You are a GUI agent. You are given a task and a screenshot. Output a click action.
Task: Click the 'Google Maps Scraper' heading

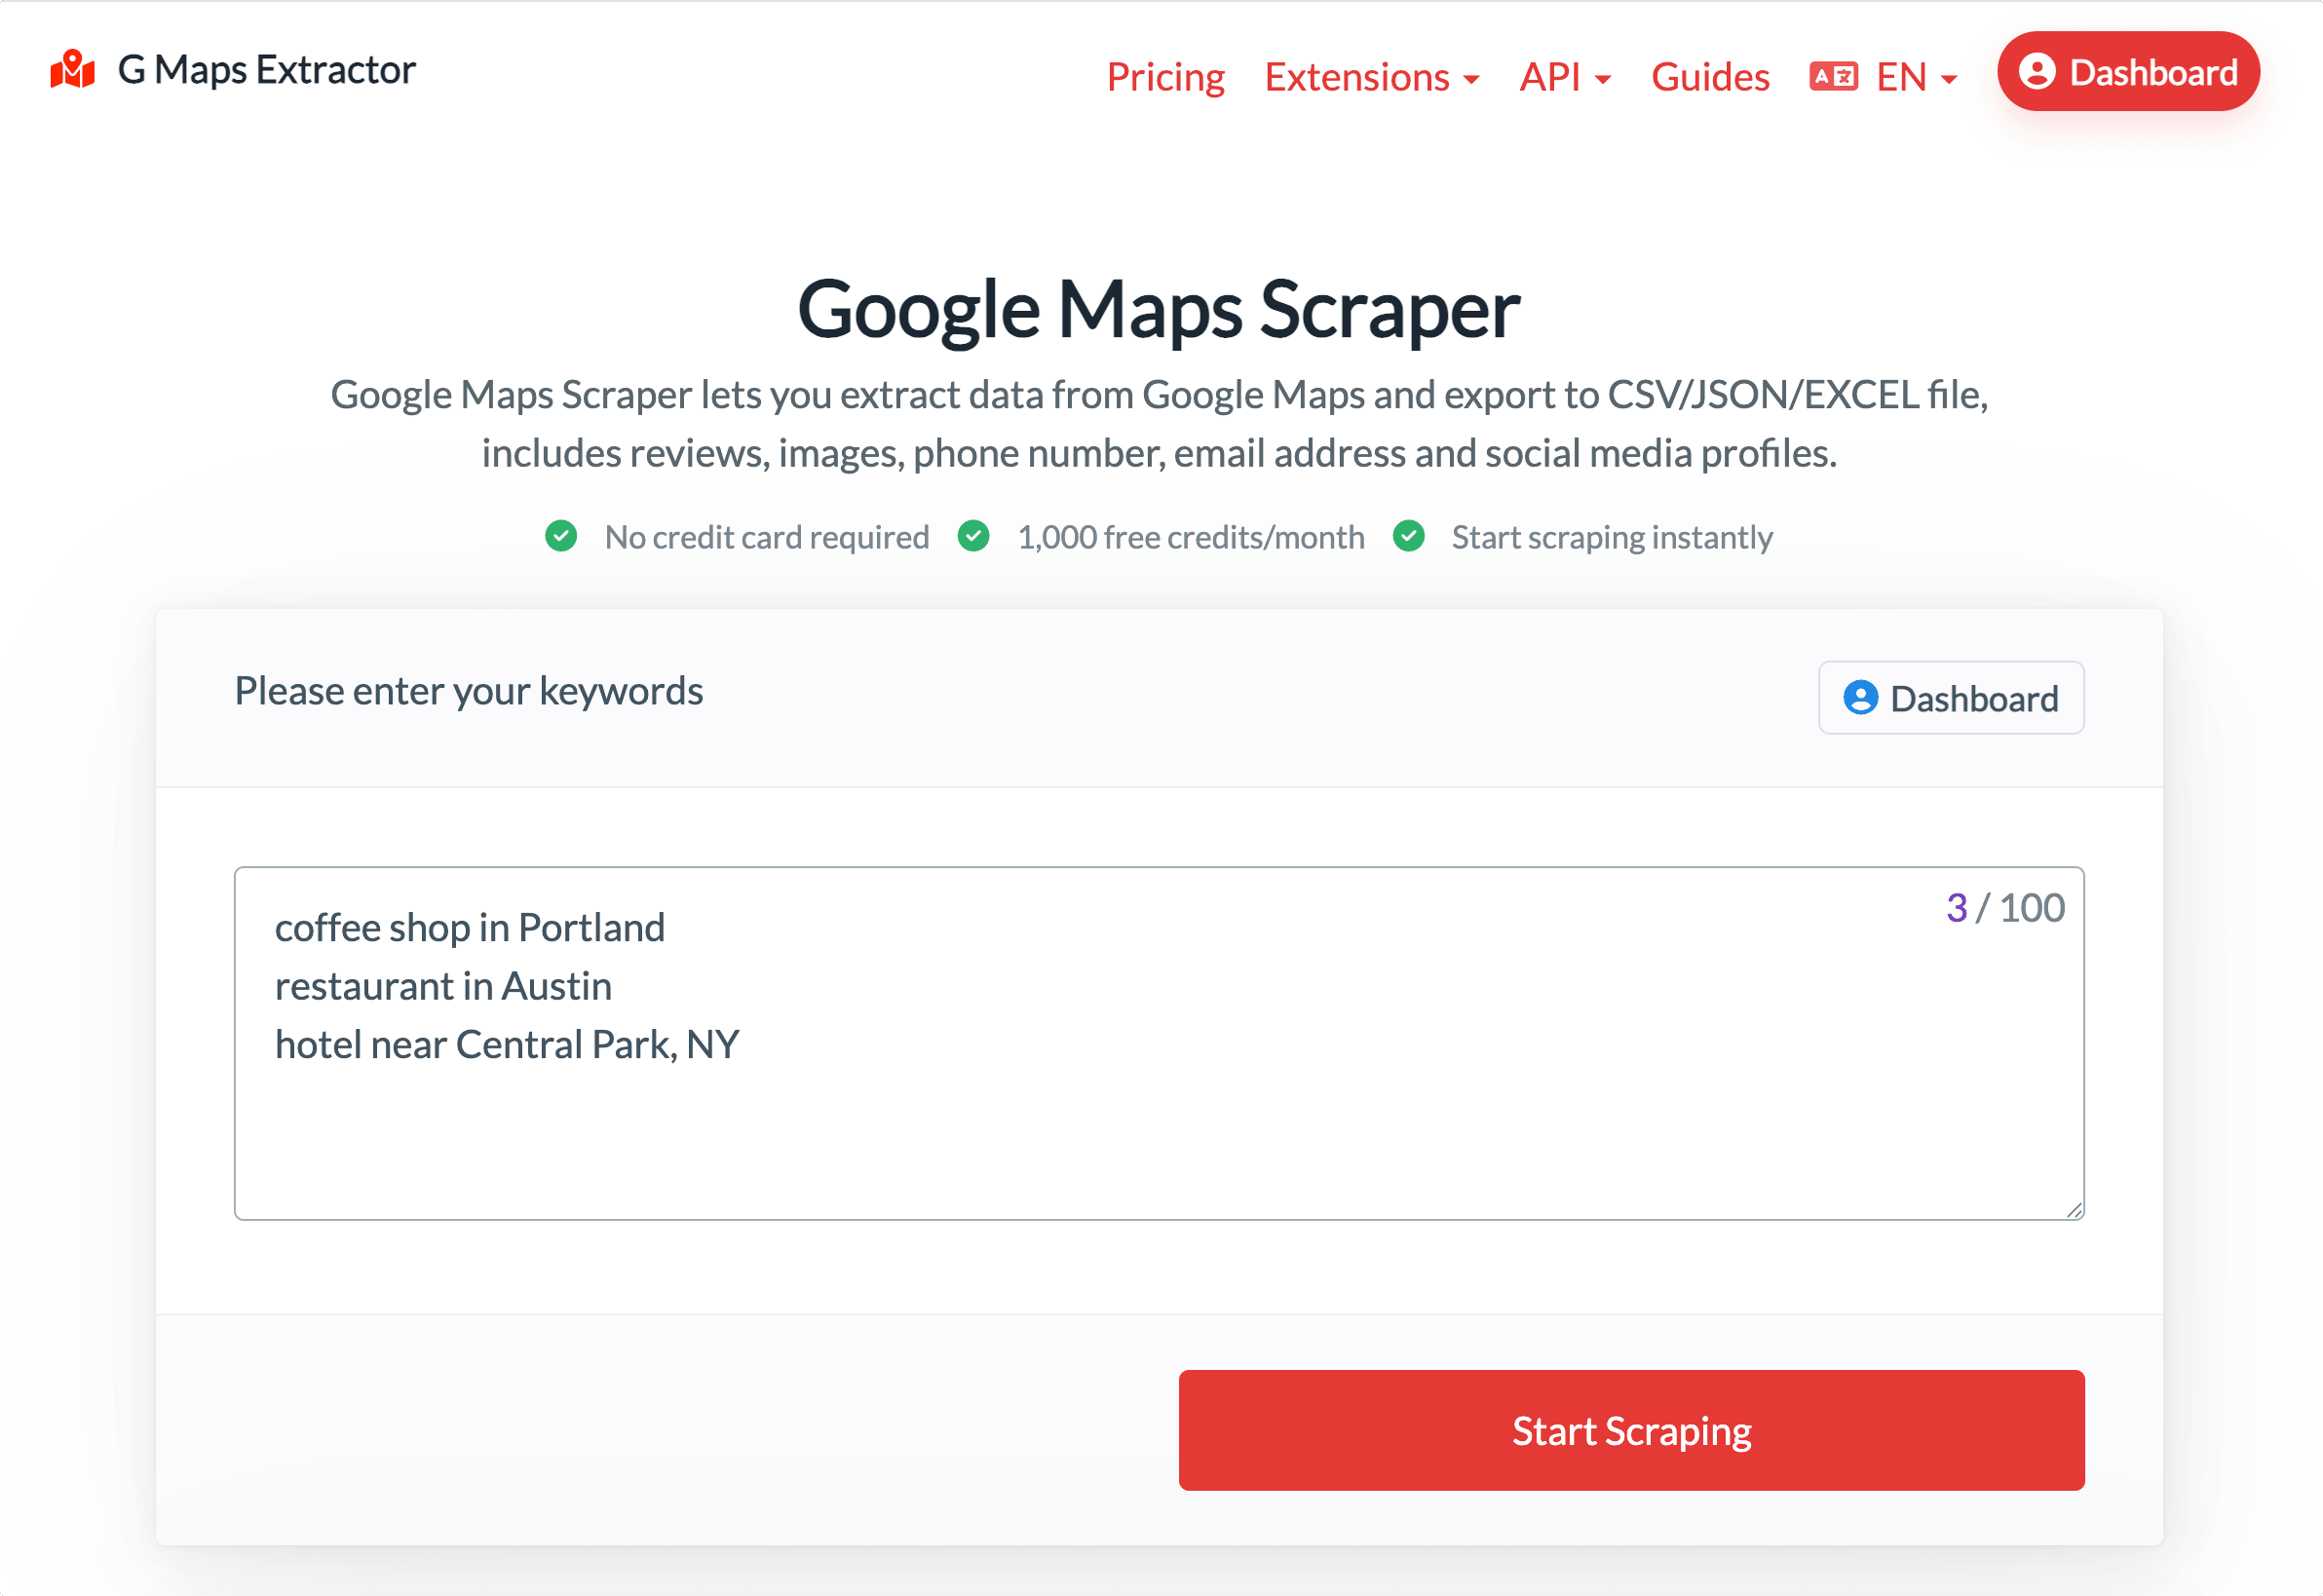[x=1159, y=309]
